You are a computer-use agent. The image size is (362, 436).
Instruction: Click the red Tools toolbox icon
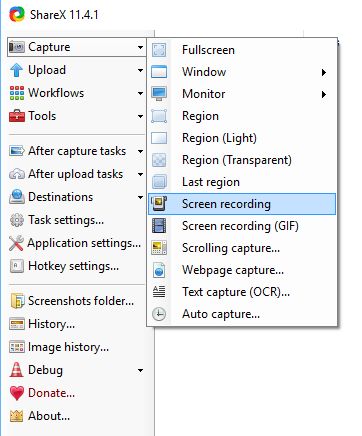pyautogui.click(x=17, y=116)
